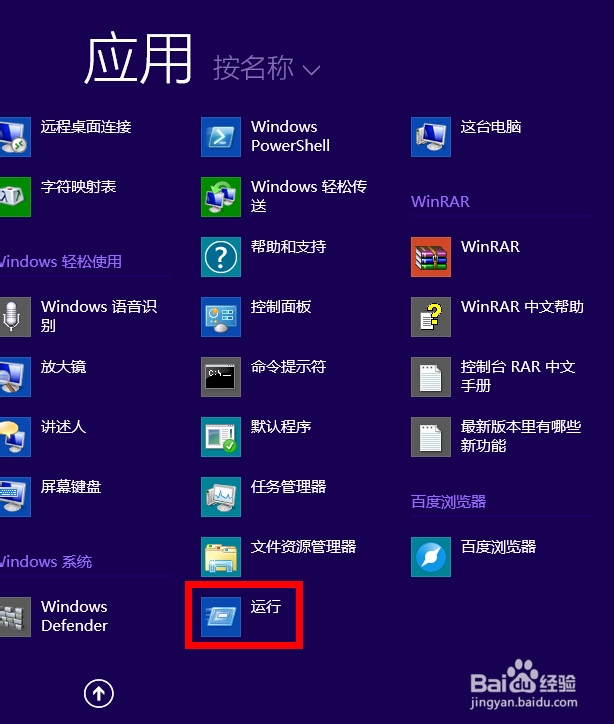Launch the 命令提示符 icon
Viewport: 614px width, 724px height.
pos(221,377)
